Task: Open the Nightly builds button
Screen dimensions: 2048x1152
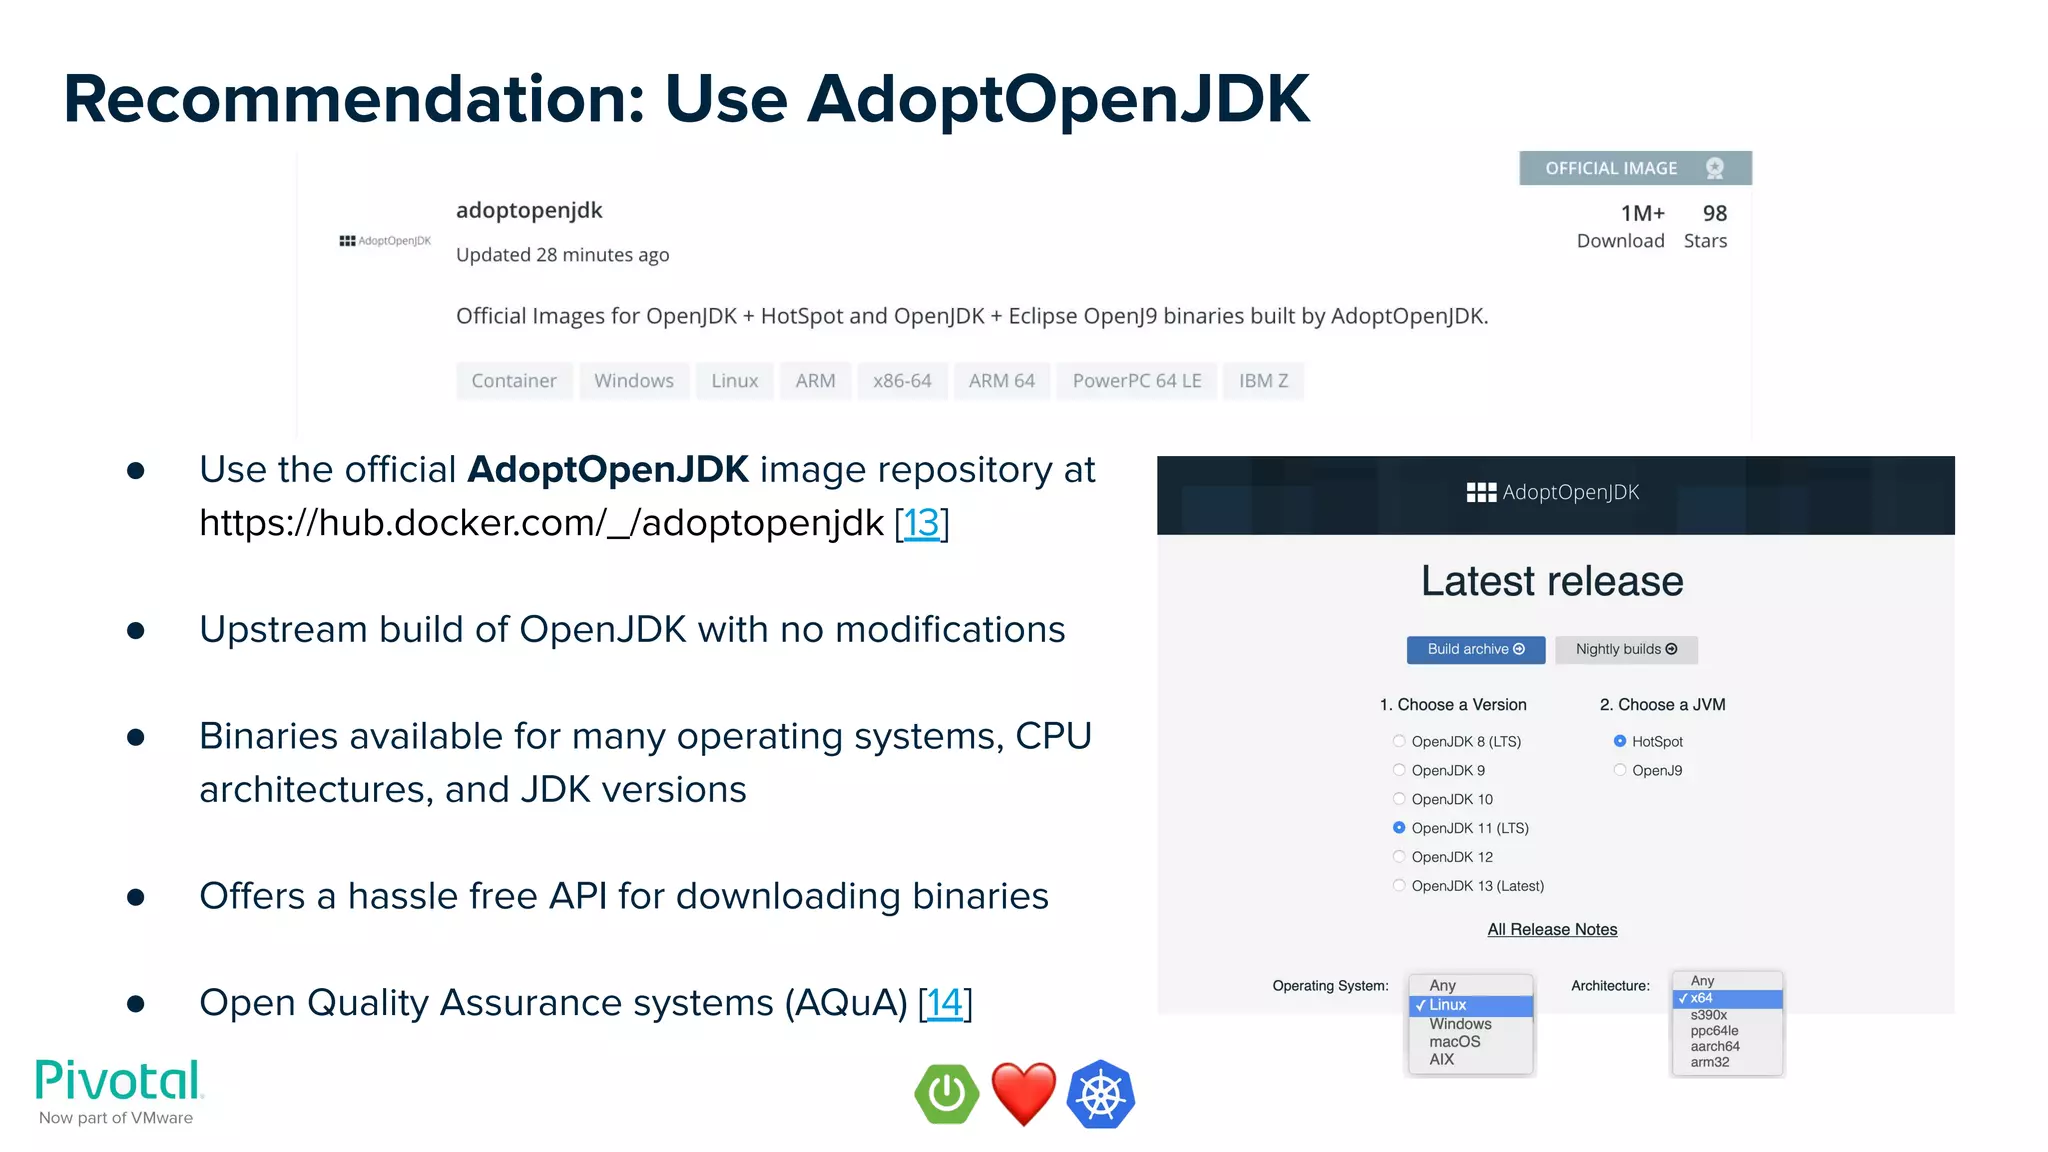Action: pyautogui.click(x=1626, y=650)
